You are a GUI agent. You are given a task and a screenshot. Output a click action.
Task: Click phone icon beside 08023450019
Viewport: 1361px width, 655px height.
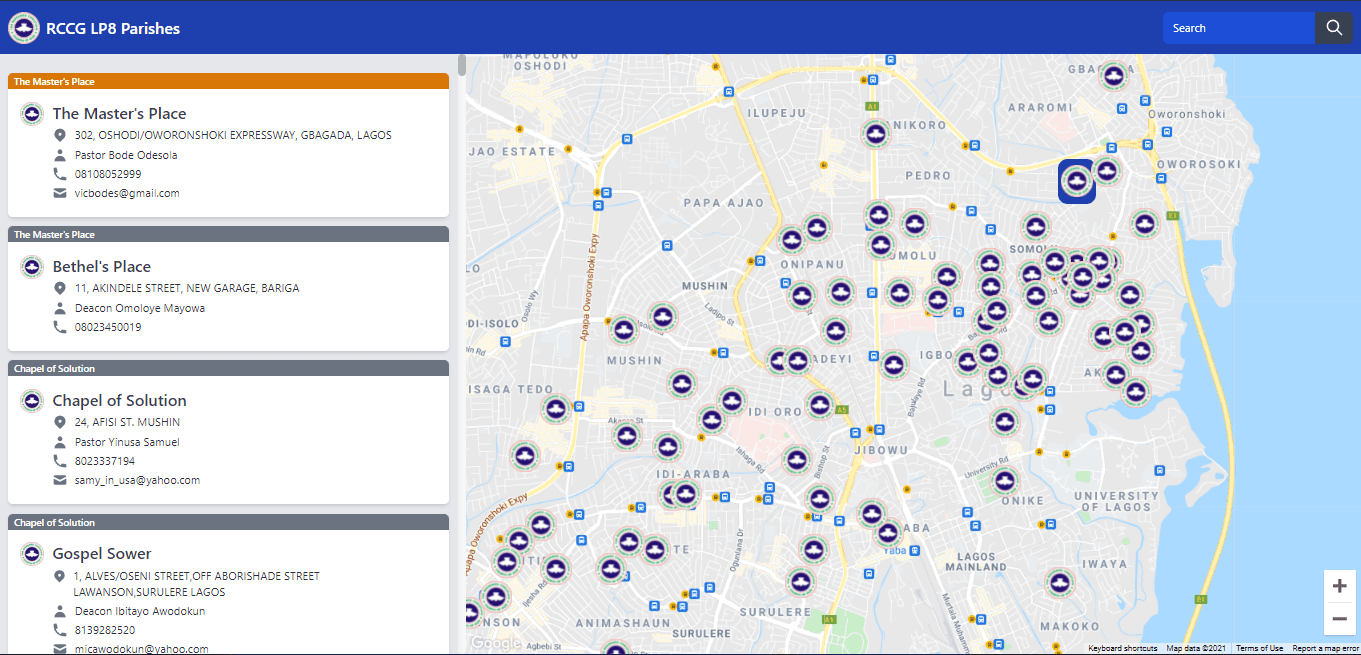point(60,327)
